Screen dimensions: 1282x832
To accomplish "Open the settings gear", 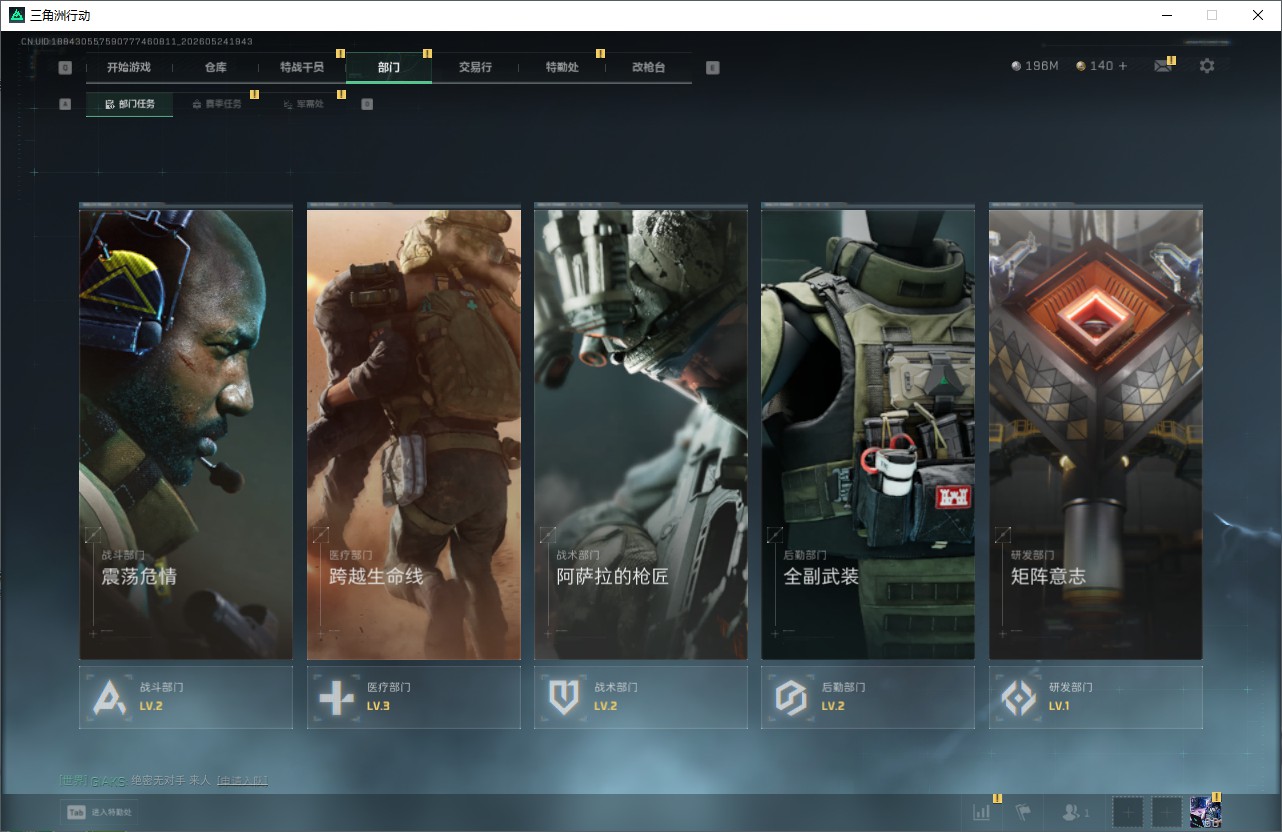I will (1207, 66).
